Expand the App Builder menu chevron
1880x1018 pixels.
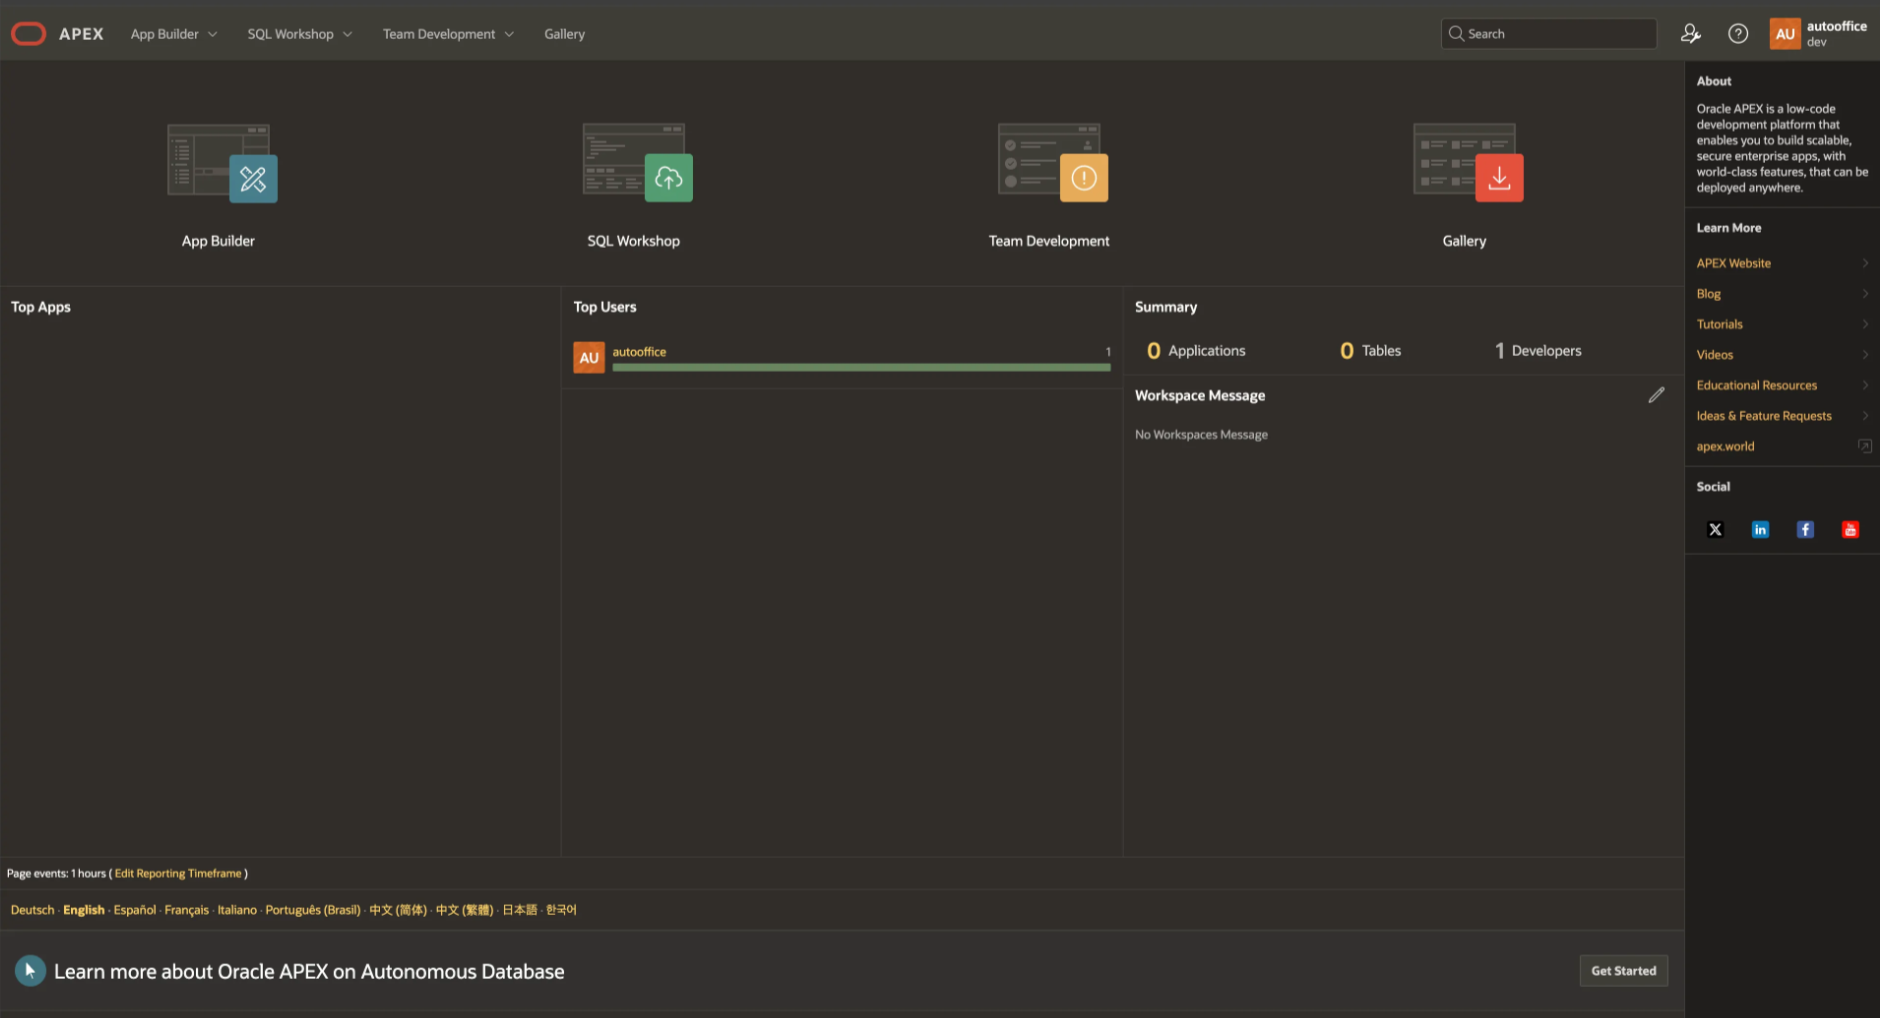[x=212, y=34]
